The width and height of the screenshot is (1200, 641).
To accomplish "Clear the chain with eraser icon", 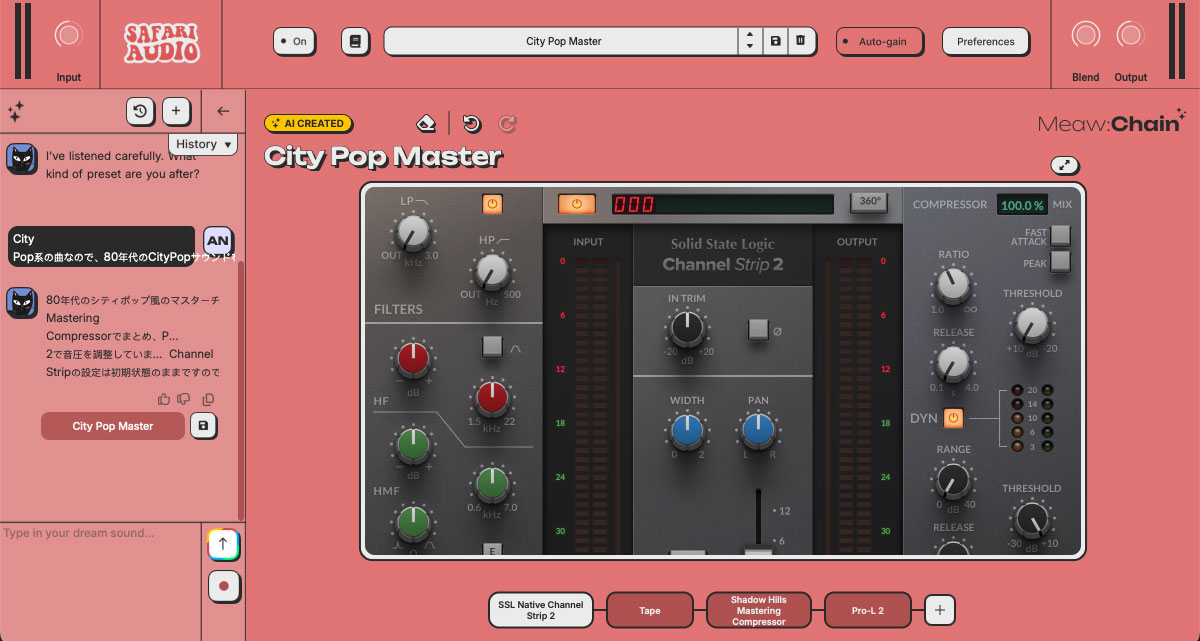I will pos(426,124).
